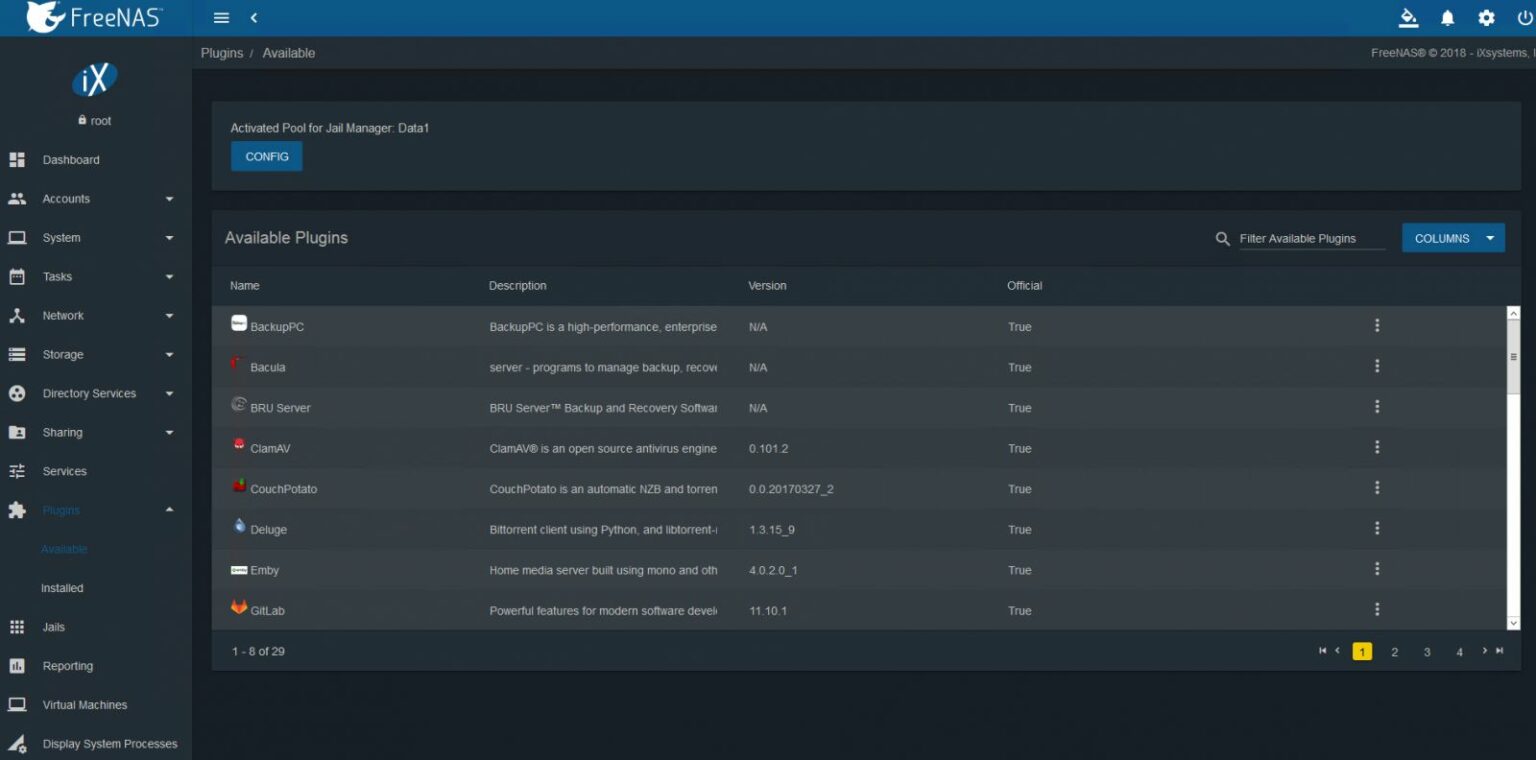Open the Virtual Machines page
This screenshot has width=1536, height=760.
96,706
